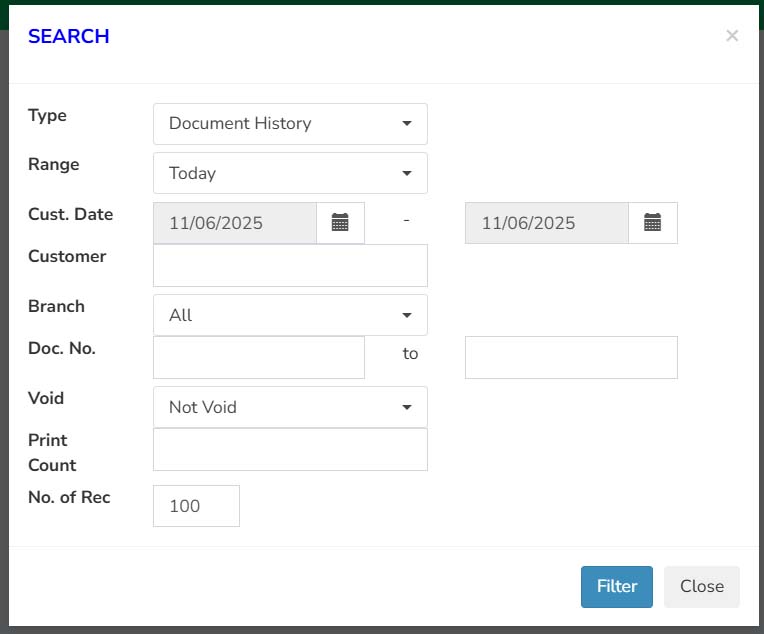Focus the Print Count input box
The height and width of the screenshot is (634, 764).
tap(290, 449)
